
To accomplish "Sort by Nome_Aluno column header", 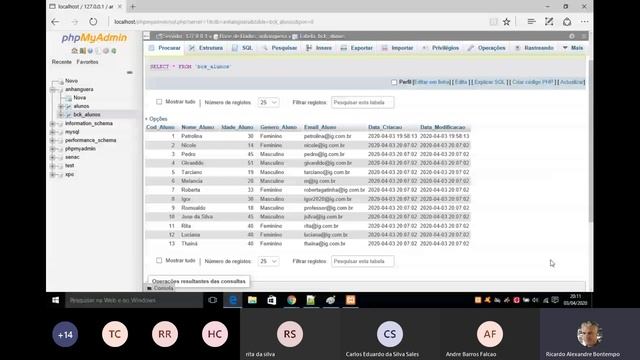I will point(198,127).
